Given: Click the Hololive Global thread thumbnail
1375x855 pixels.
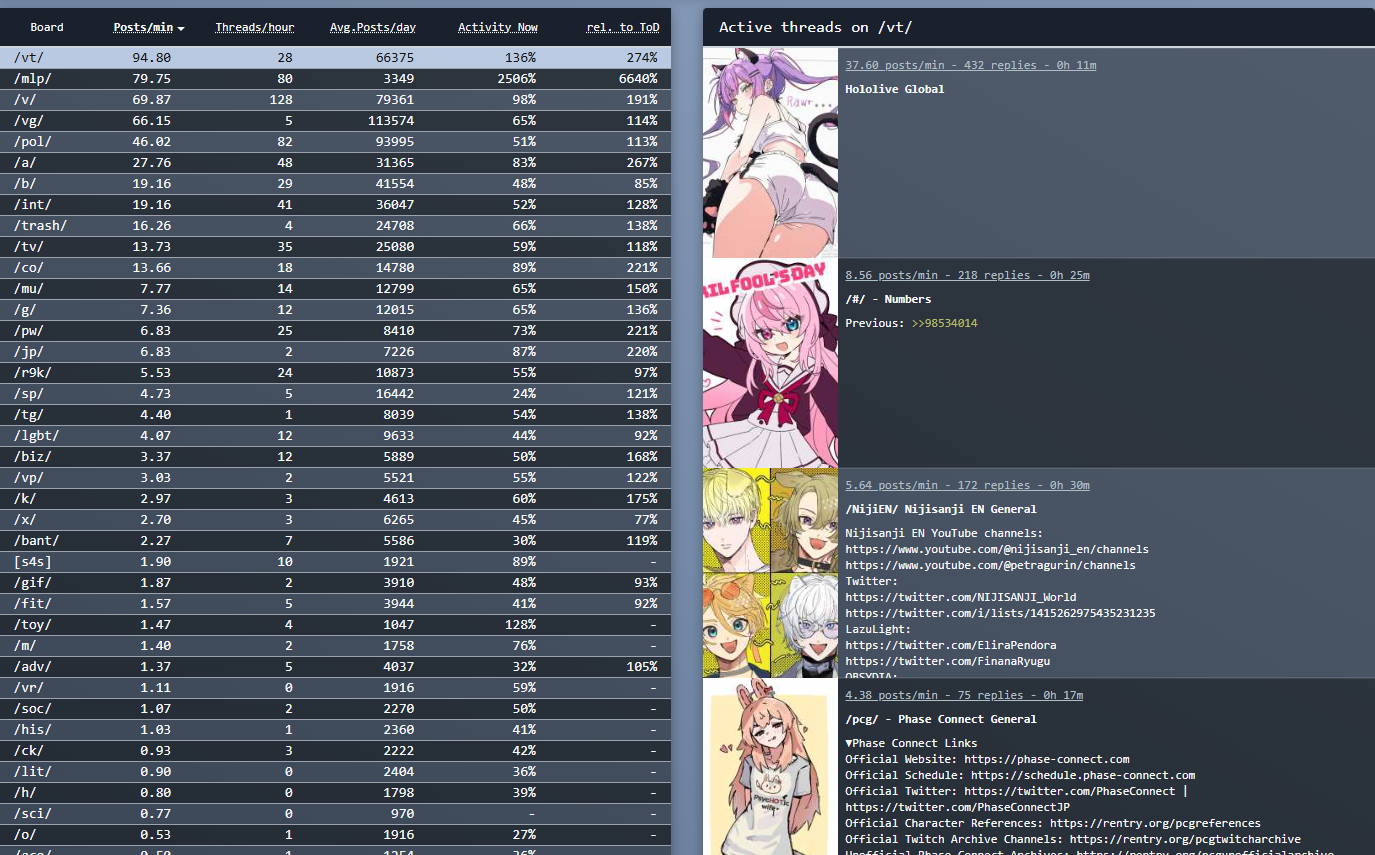Looking at the screenshot, I should coord(770,153).
